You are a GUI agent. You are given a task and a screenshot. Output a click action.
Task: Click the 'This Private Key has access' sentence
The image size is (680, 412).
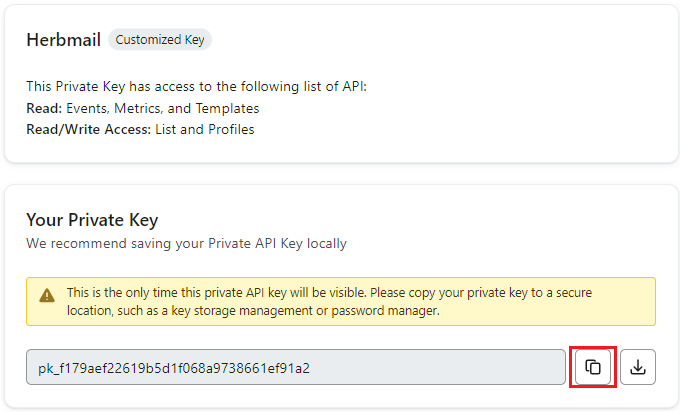196,86
